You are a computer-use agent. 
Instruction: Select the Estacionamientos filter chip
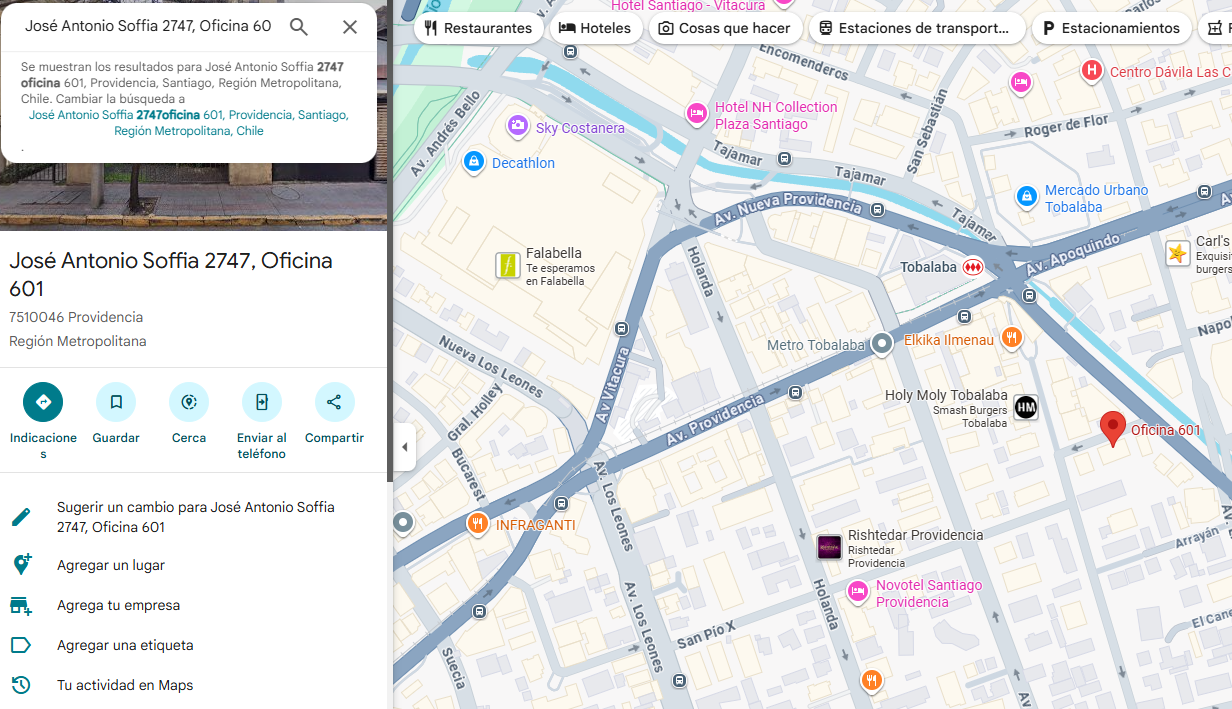1112,28
